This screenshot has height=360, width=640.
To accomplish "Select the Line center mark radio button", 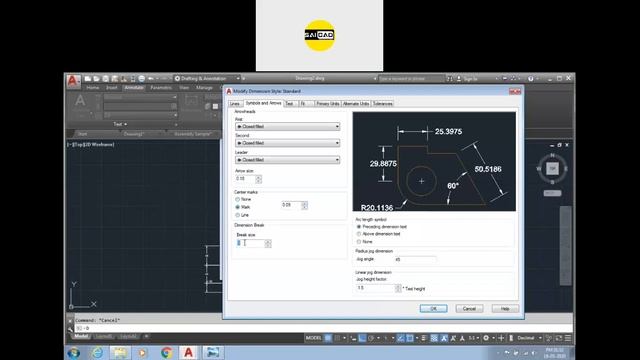I will point(238,215).
